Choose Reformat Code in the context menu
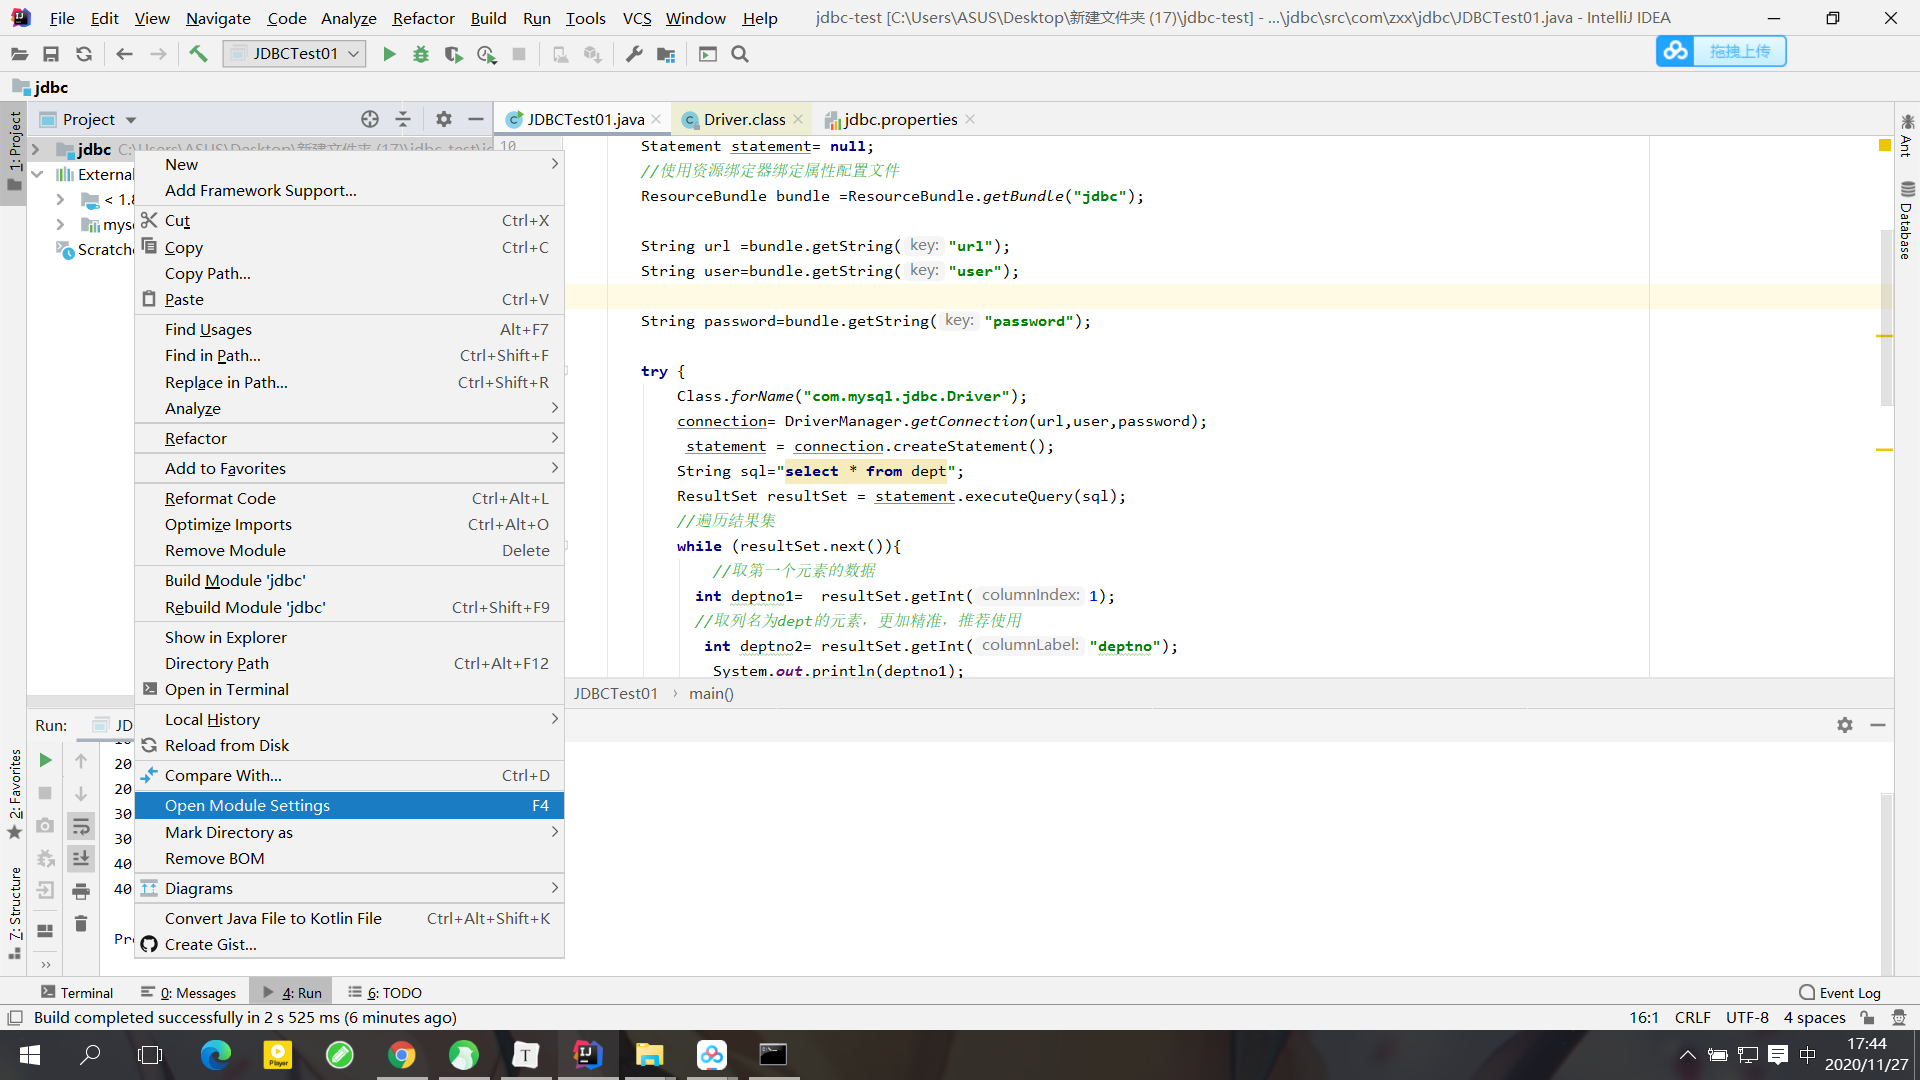This screenshot has height=1080, width=1920. (349, 498)
